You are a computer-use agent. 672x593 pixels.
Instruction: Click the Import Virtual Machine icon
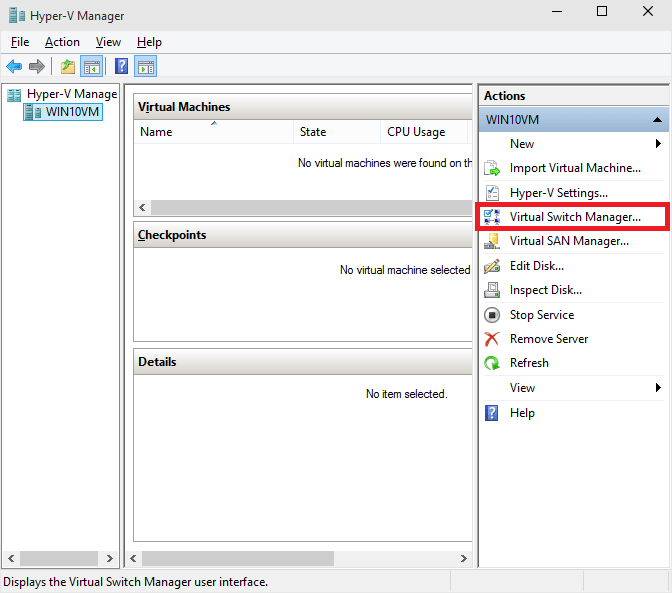tap(492, 168)
